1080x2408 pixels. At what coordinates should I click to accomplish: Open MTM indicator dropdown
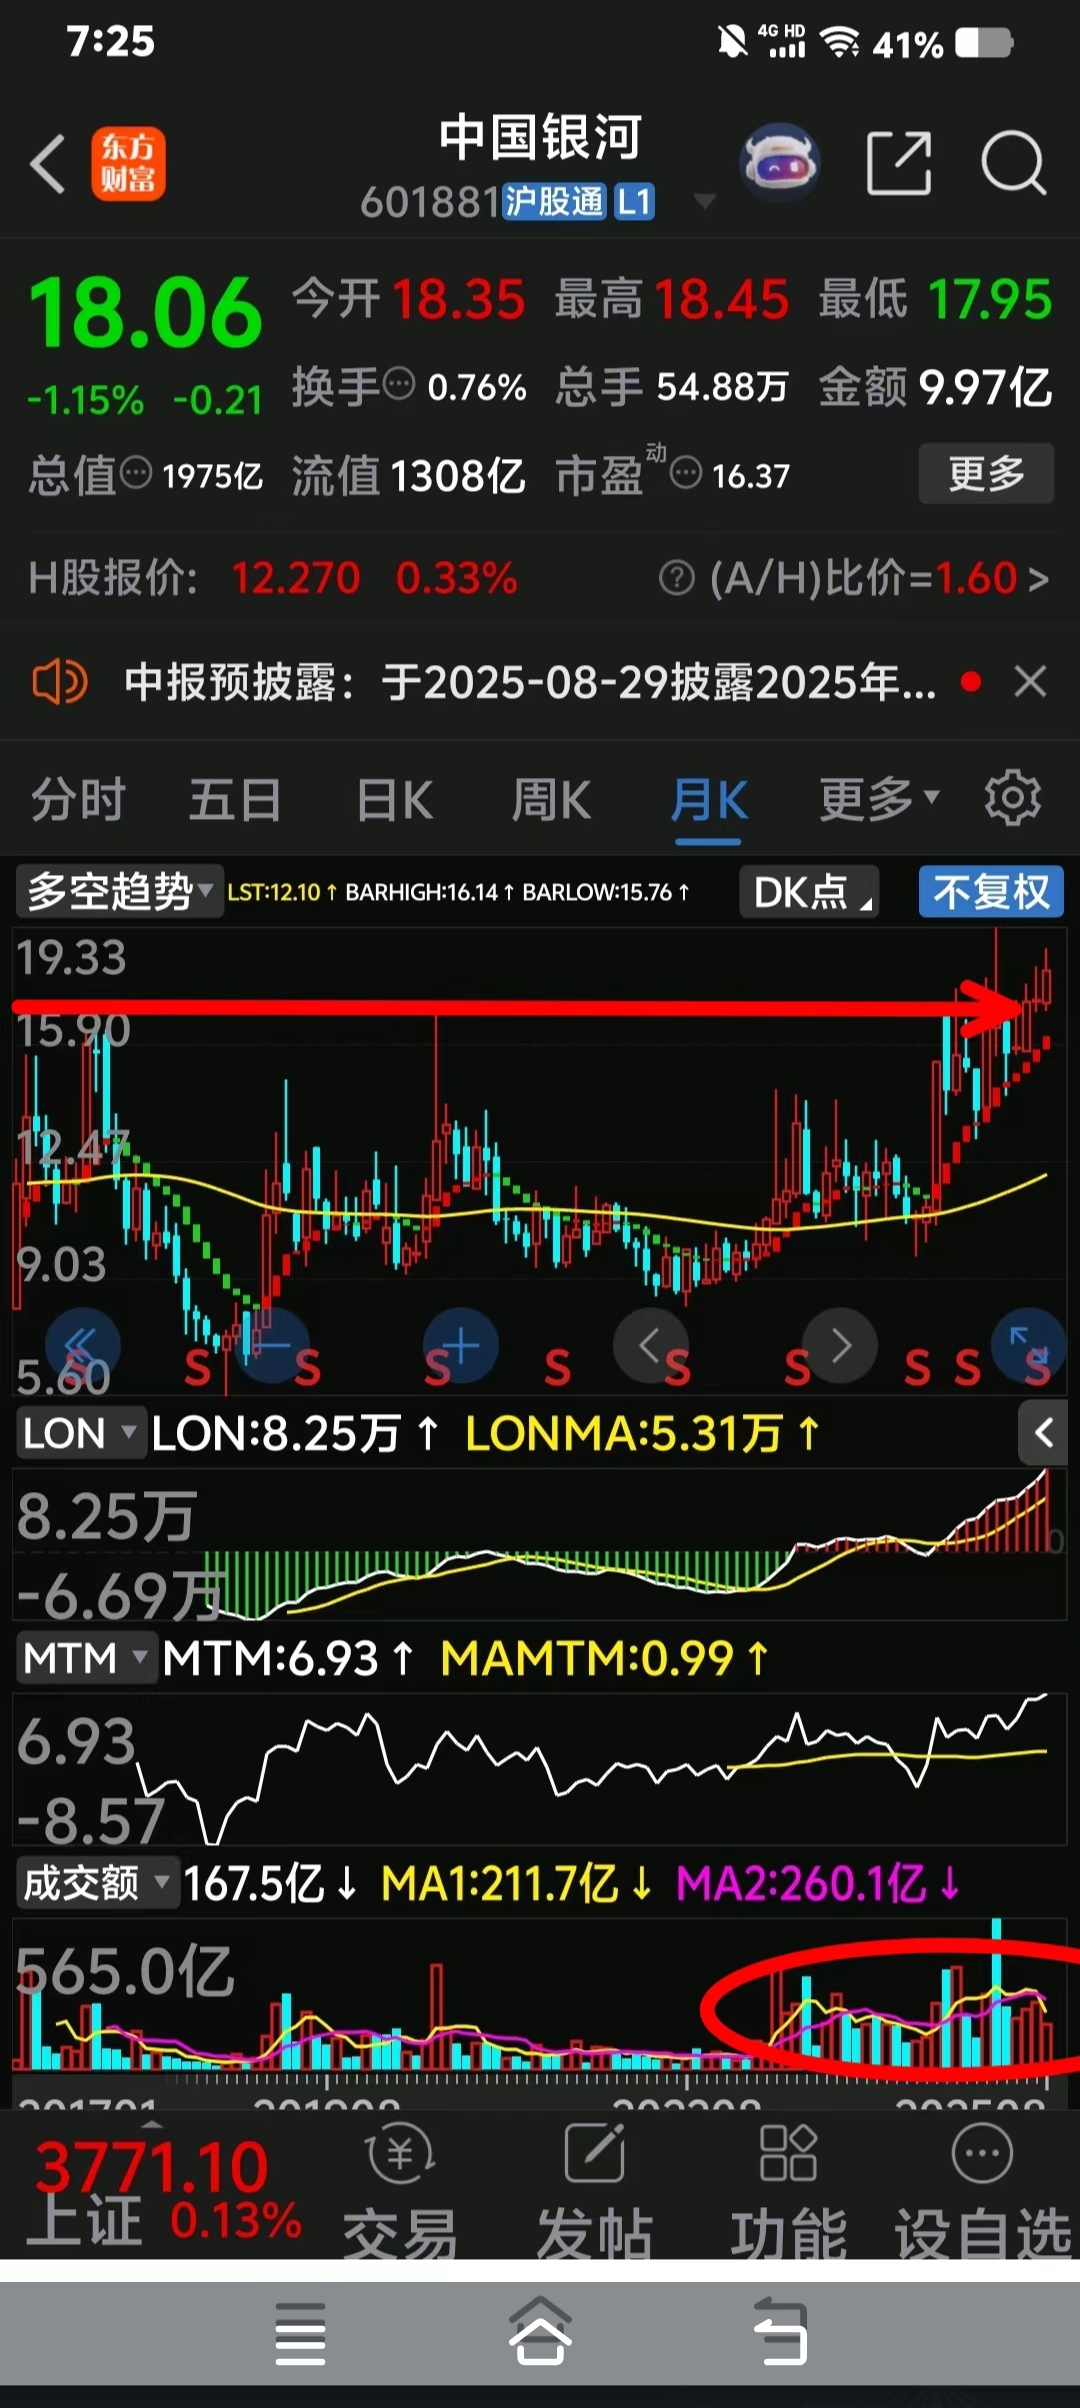[x=86, y=1658]
